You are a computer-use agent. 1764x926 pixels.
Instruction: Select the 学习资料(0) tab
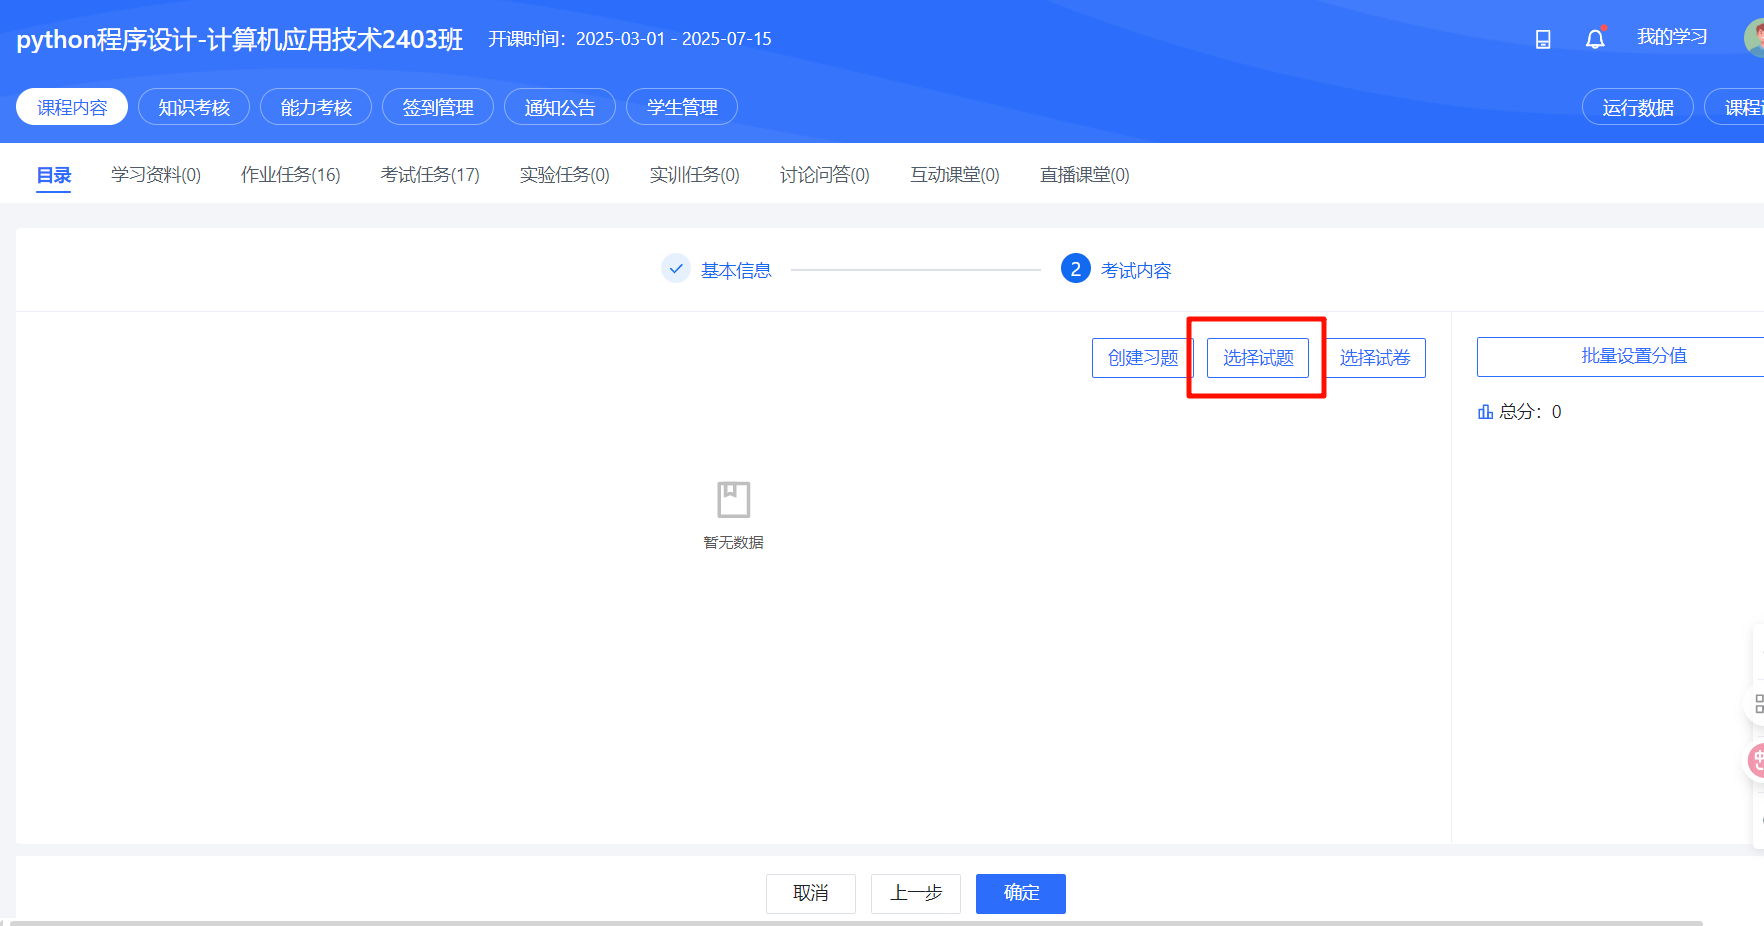(x=156, y=175)
